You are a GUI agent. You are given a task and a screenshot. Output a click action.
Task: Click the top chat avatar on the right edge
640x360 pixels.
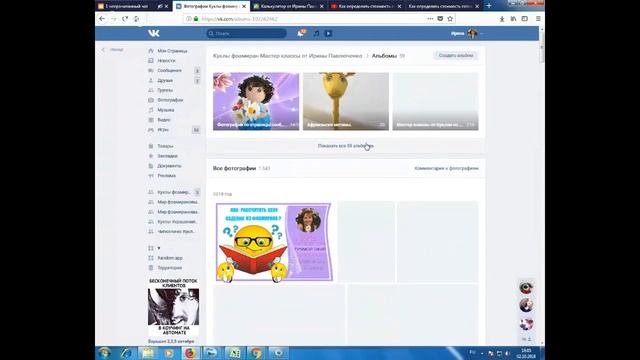[526, 288]
